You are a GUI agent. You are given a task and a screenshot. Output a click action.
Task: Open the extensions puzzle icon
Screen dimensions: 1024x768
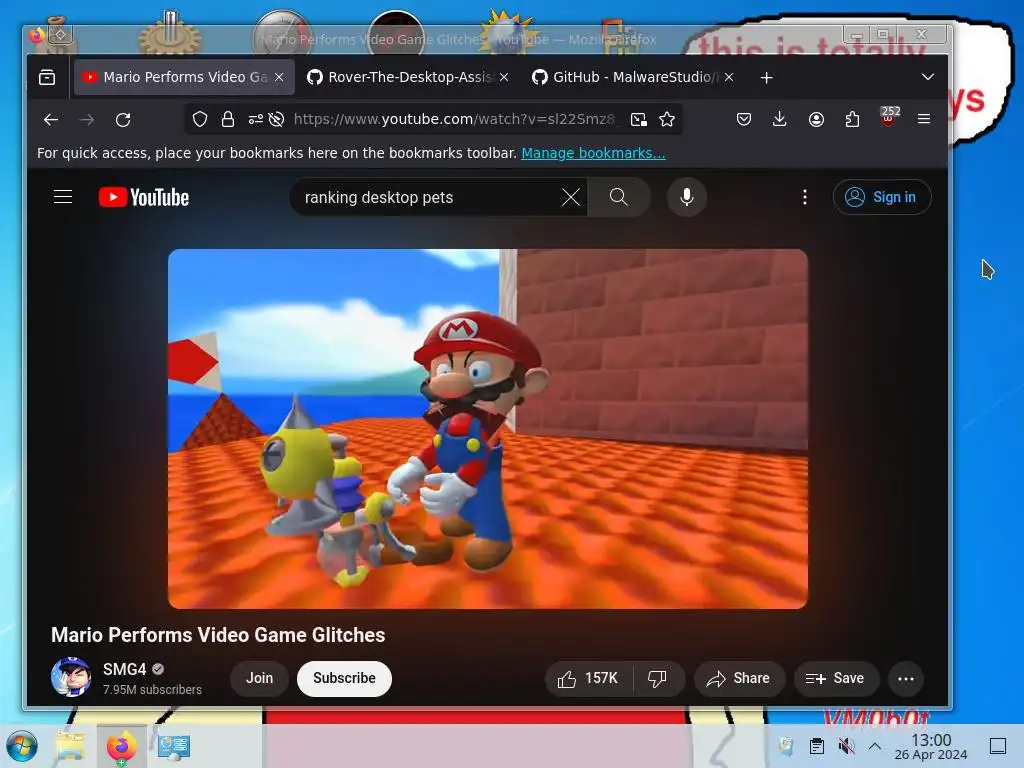pyautogui.click(x=852, y=119)
